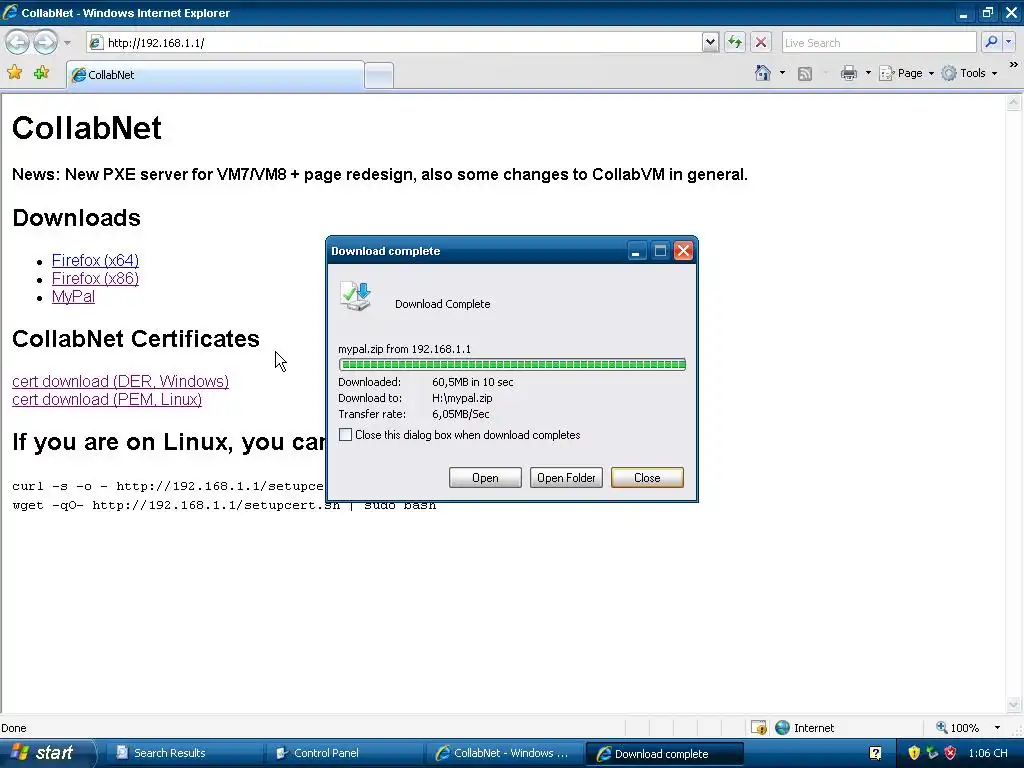Image resolution: width=1024 pixels, height=768 pixels.
Task: Switch to CollabNet Internet Explorer taskbar item
Action: pyautogui.click(x=503, y=753)
